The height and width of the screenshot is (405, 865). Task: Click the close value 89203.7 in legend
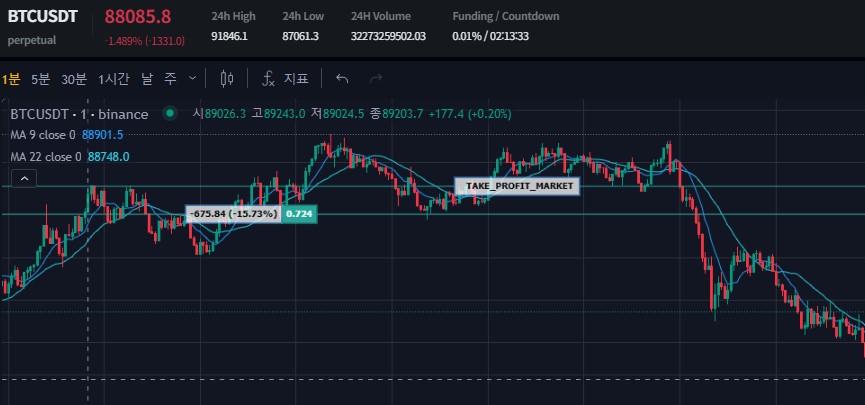pyautogui.click(x=403, y=114)
